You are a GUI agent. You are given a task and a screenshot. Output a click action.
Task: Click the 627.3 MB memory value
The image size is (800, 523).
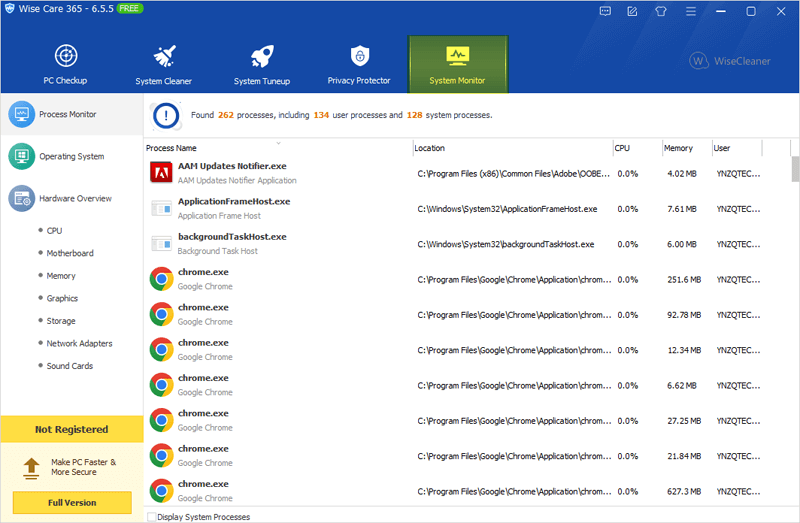pyautogui.click(x=684, y=492)
